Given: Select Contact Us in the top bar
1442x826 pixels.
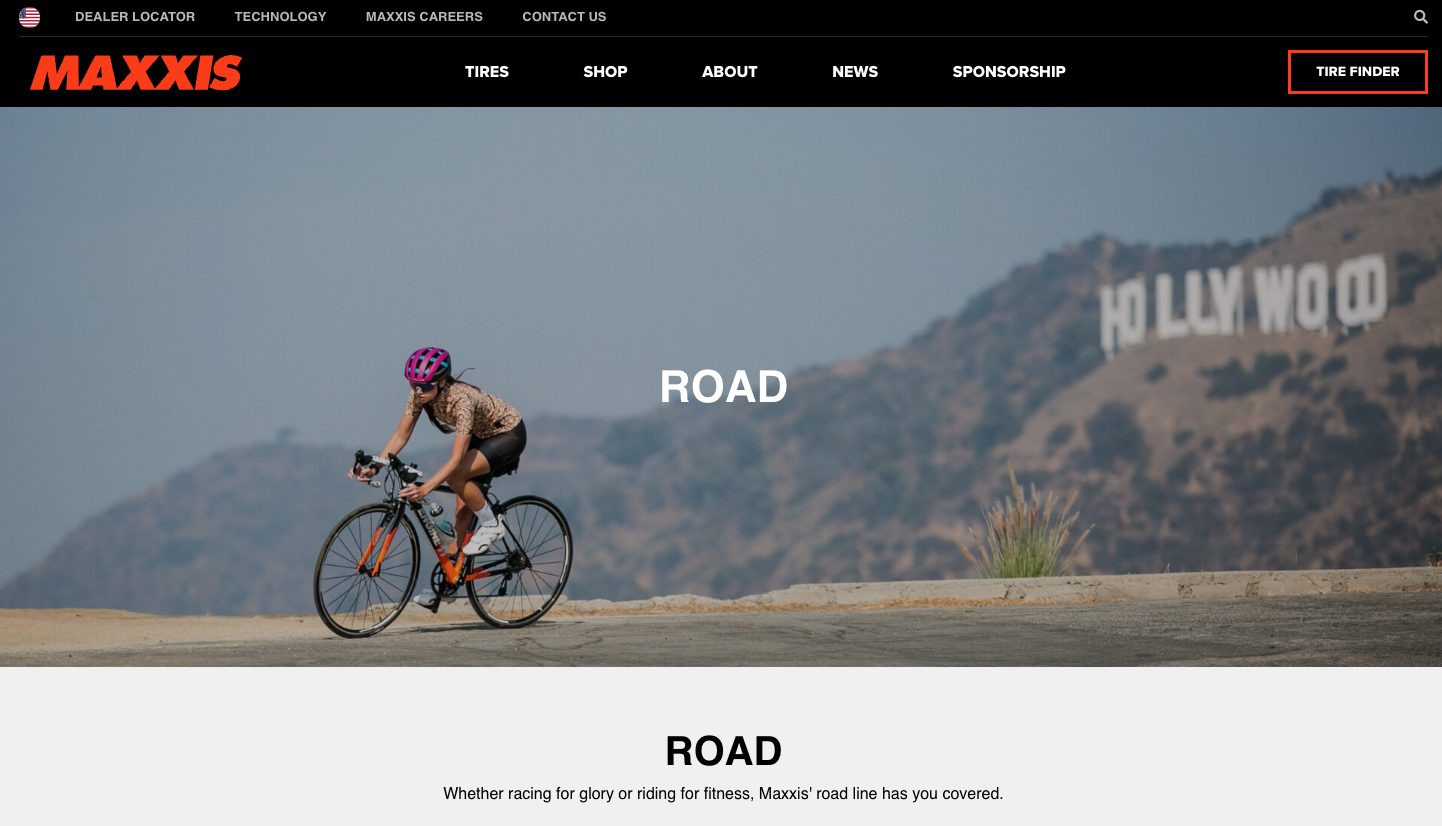Looking at the screenshot, I should coord(564,17).
